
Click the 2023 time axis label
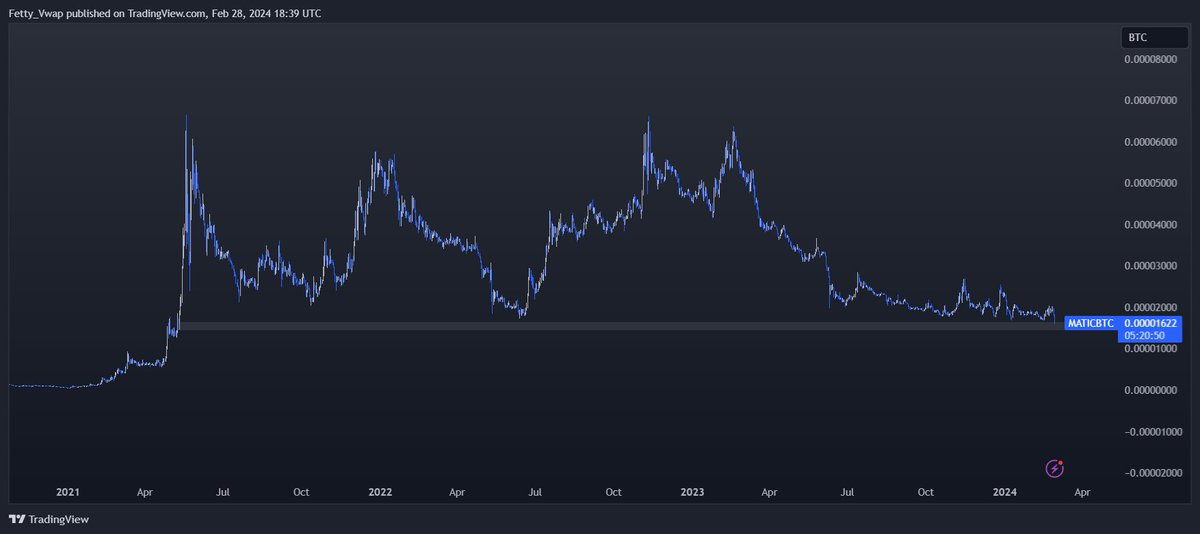click(x=692, y=492)
